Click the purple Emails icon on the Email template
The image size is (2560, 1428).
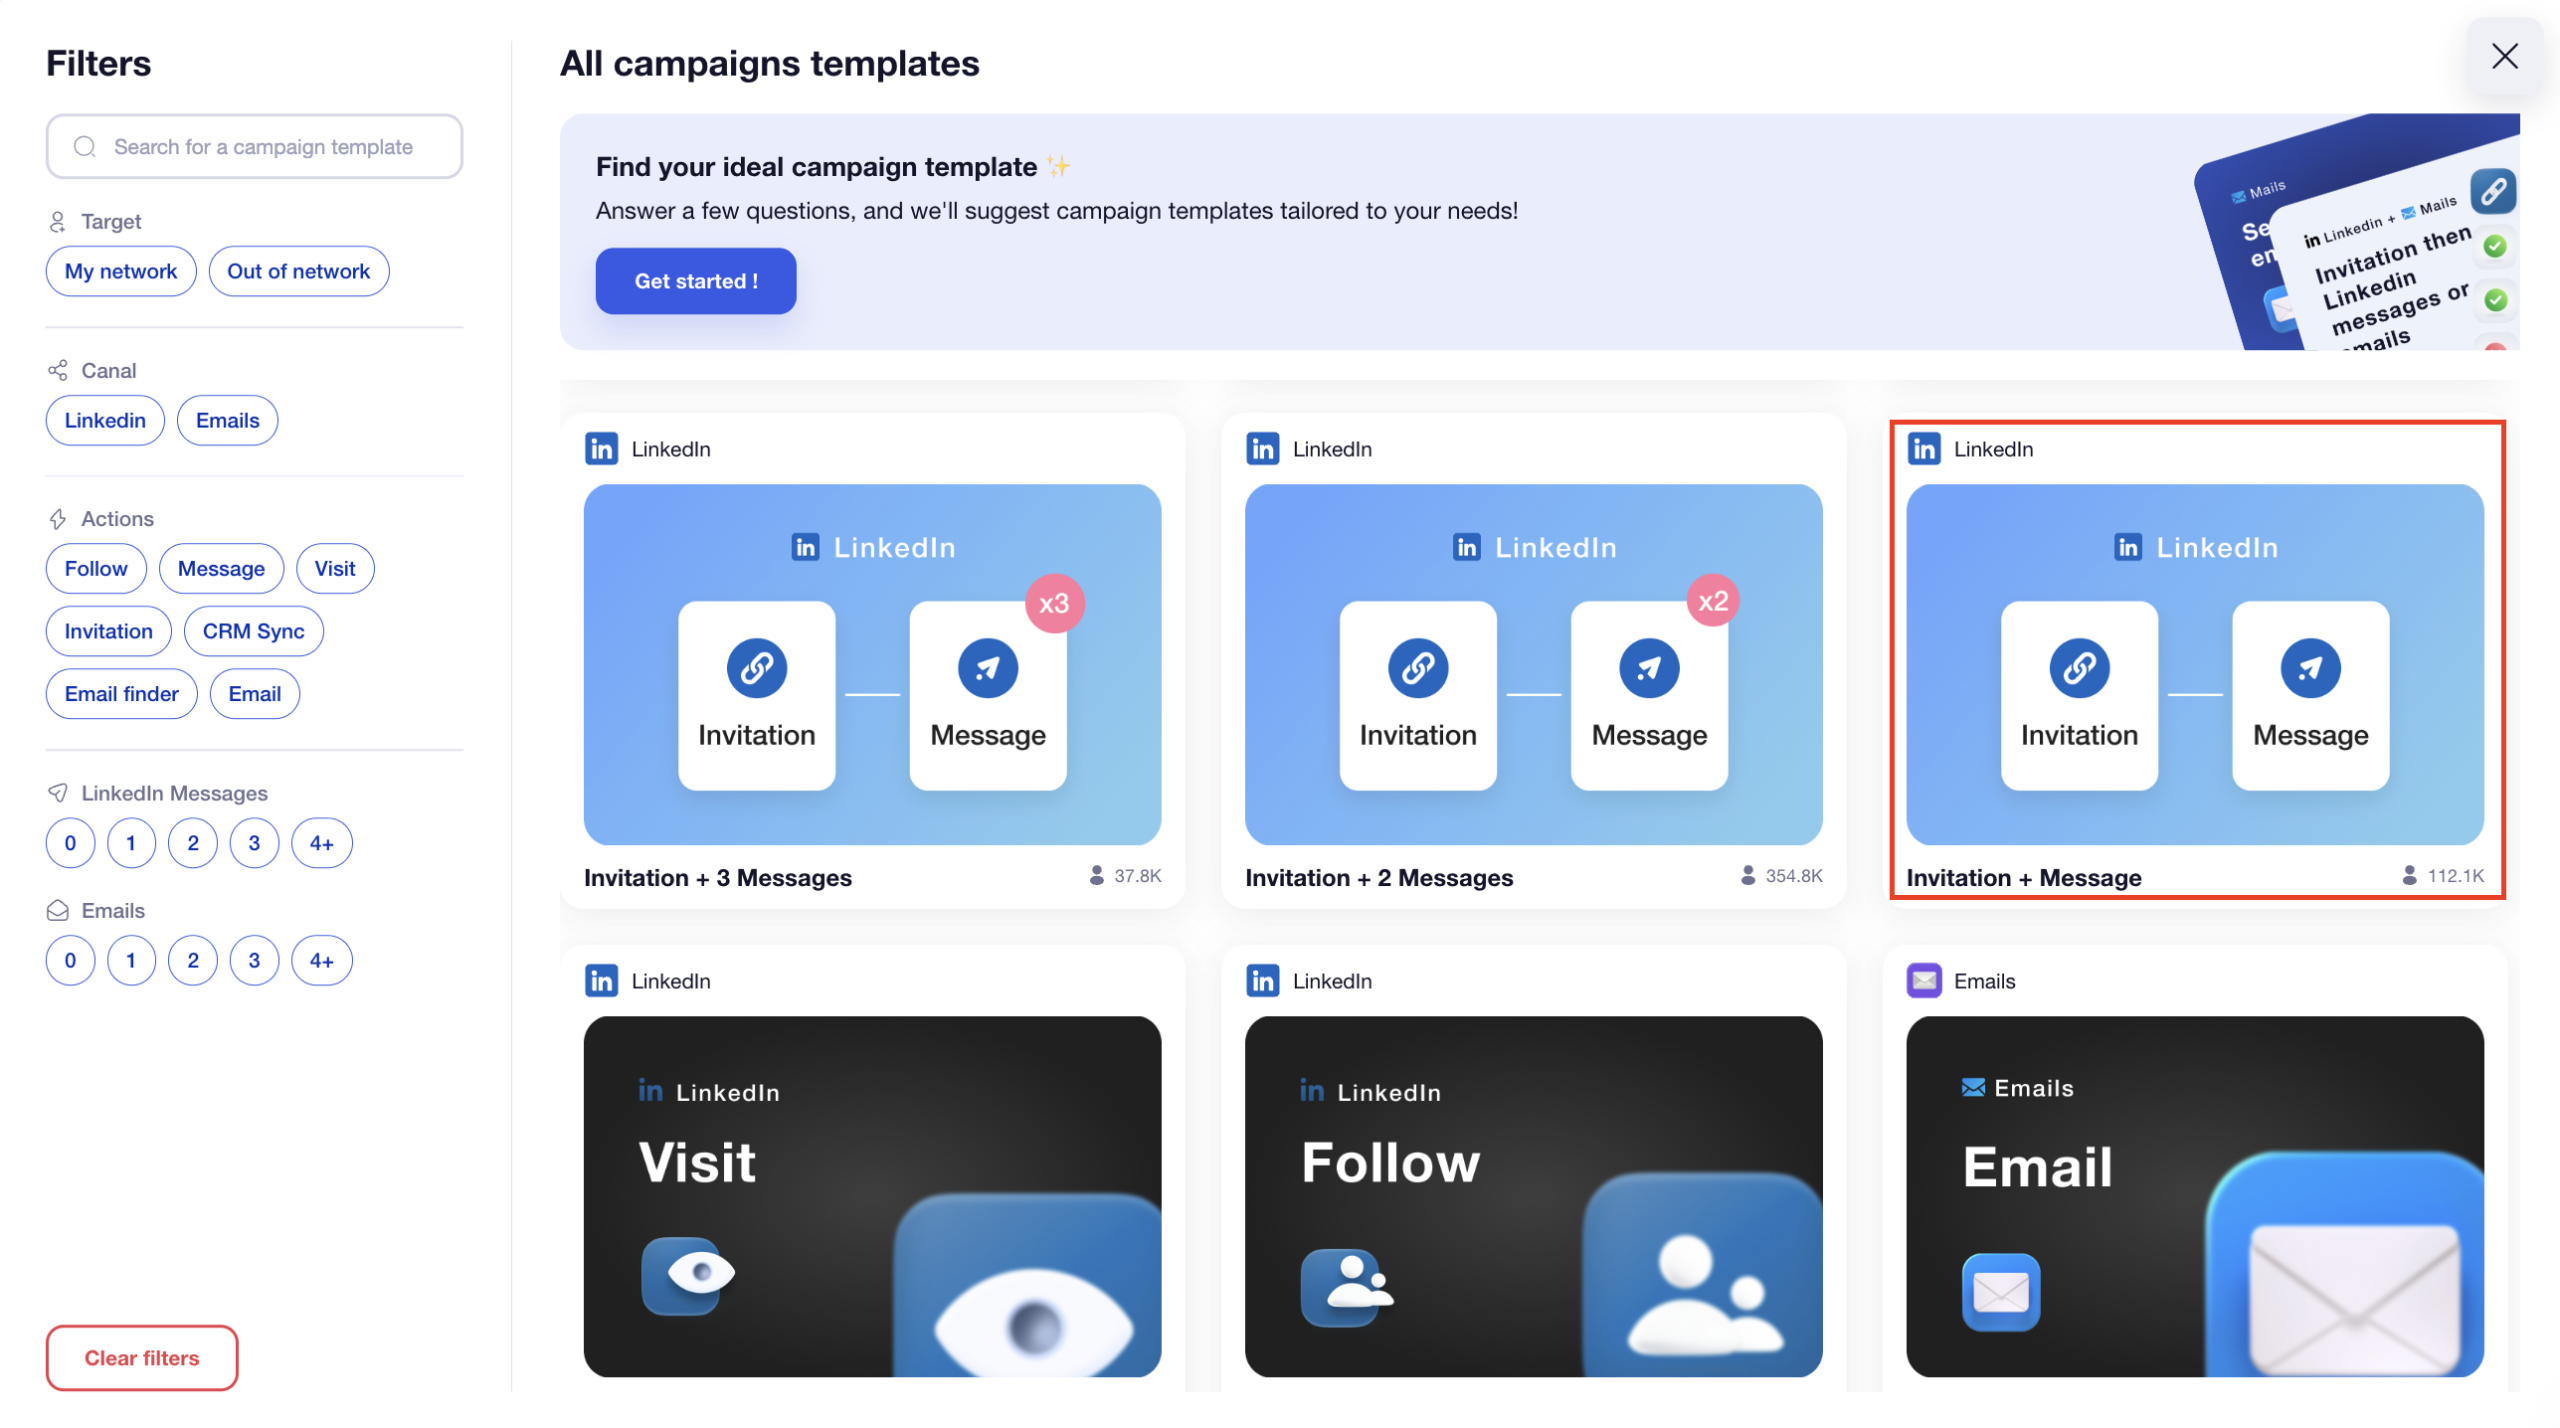click(x=1922, y=980)
